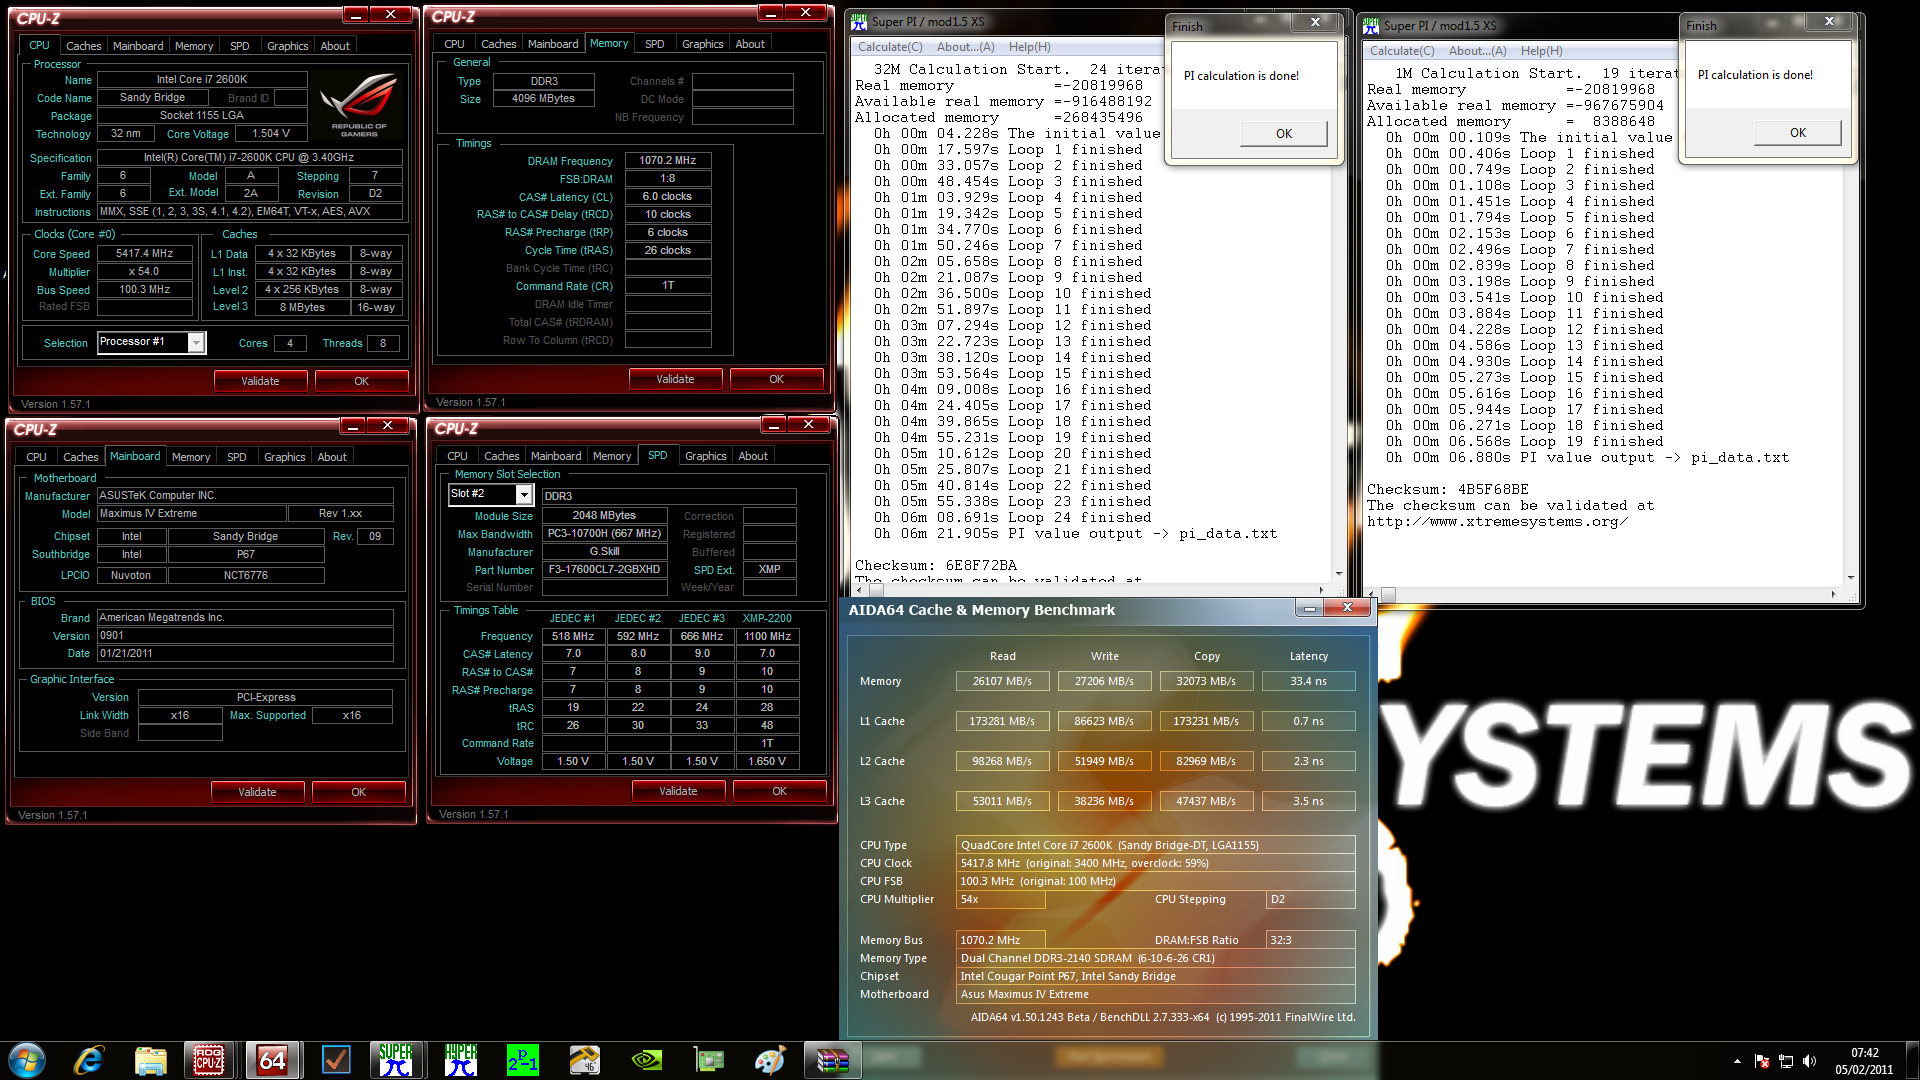Open Help(H) menu in 1M Super PI
This screenshot has width=1920, height=1080.
1541,51
